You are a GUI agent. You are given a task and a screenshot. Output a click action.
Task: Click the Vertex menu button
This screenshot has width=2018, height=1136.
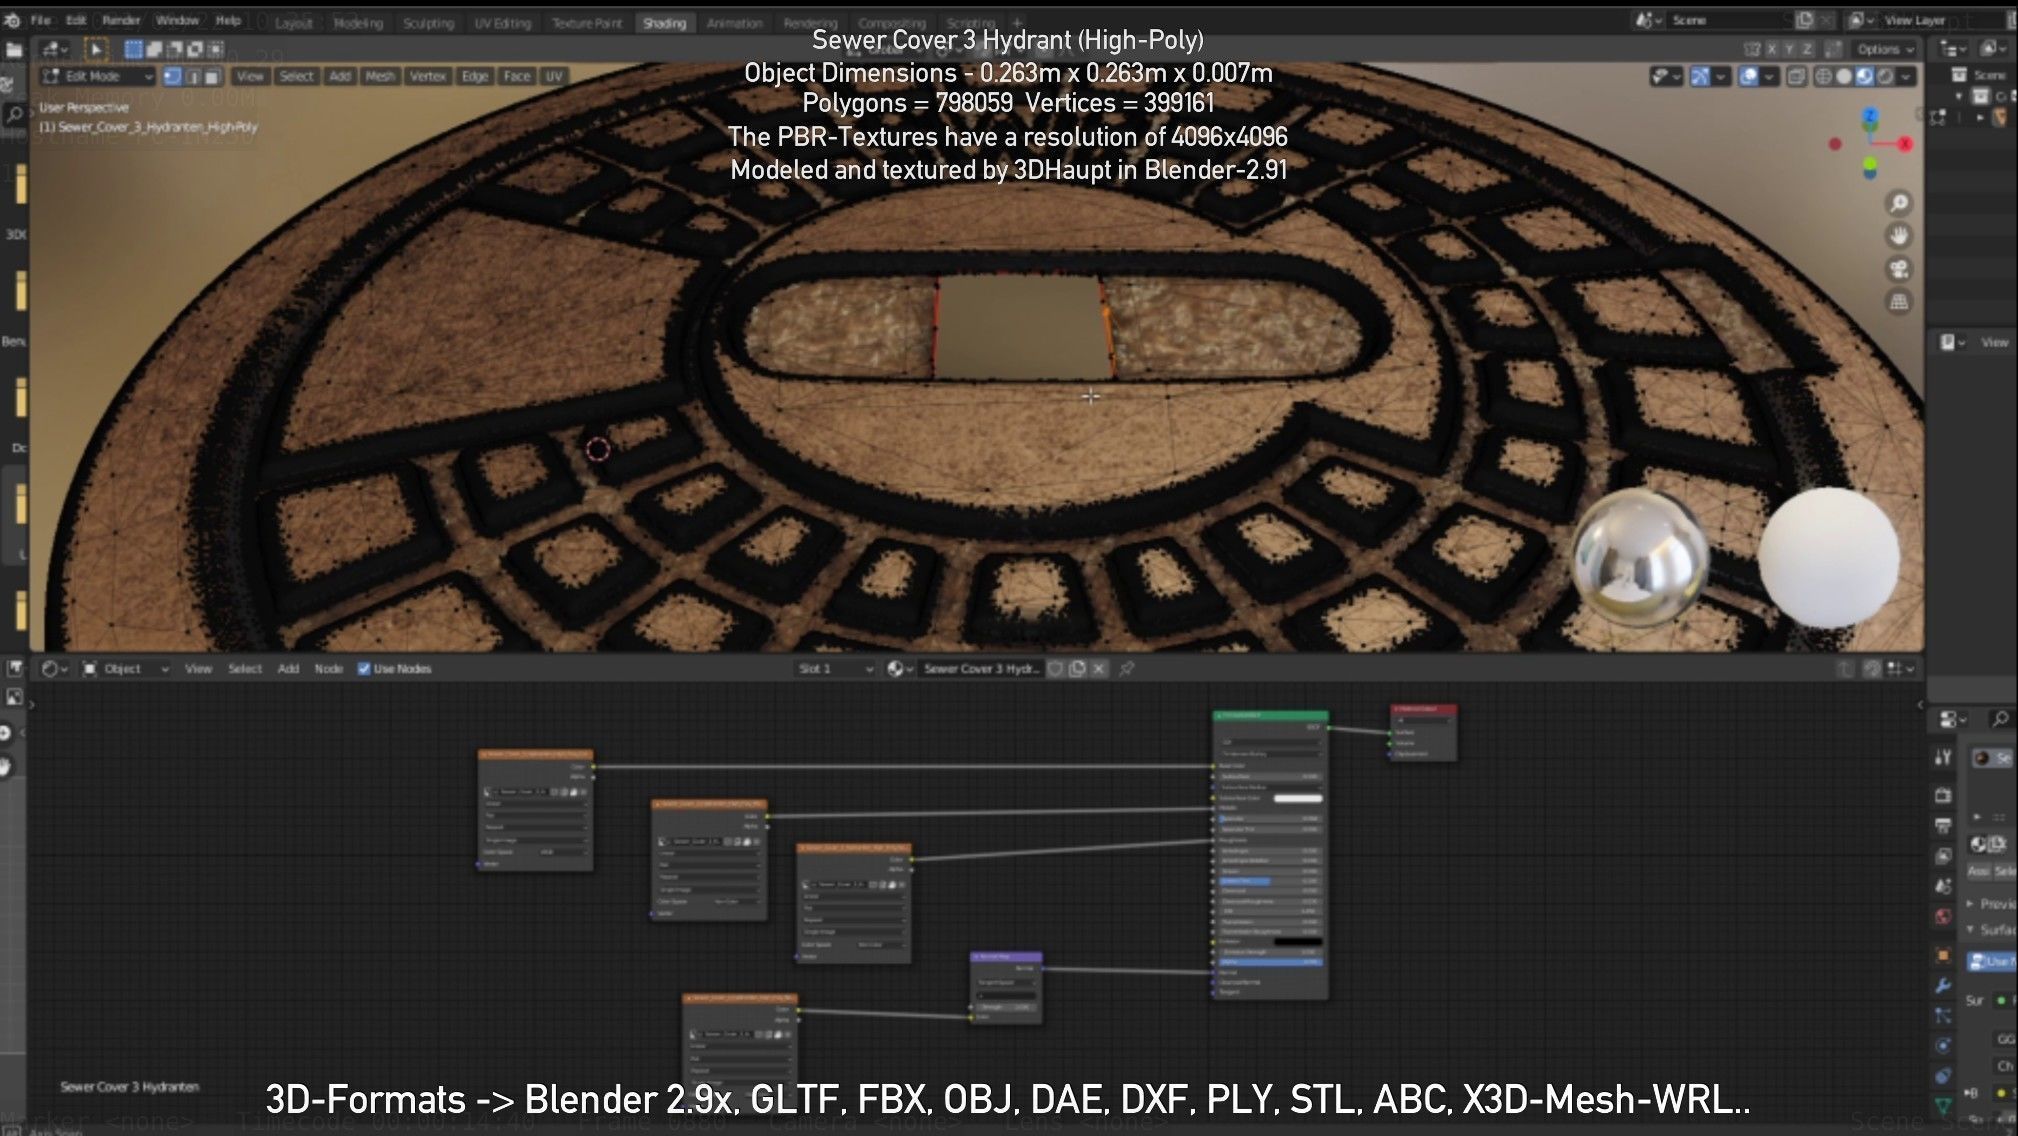coord(427,76)
